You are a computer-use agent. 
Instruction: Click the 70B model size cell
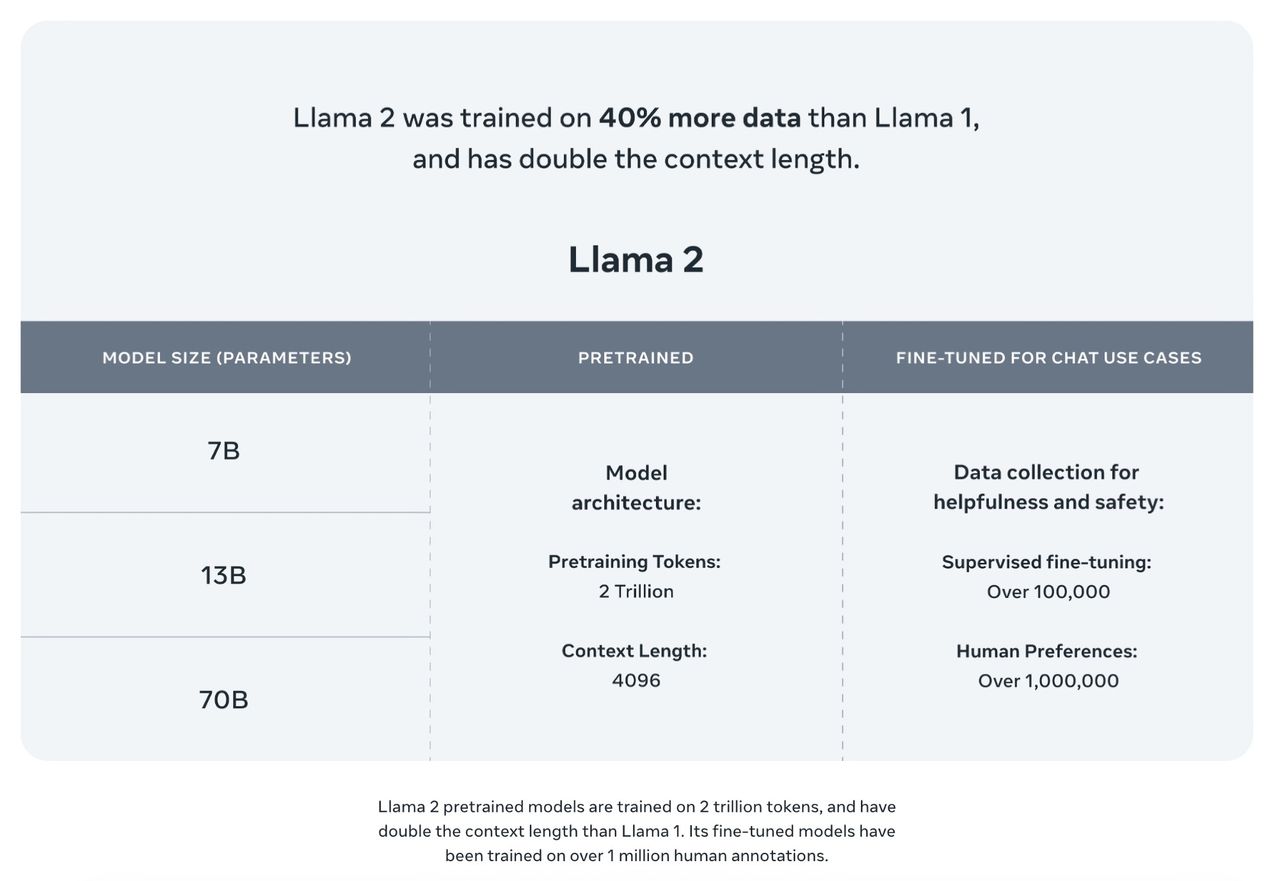pyautogui.click(x=224, y=700)
